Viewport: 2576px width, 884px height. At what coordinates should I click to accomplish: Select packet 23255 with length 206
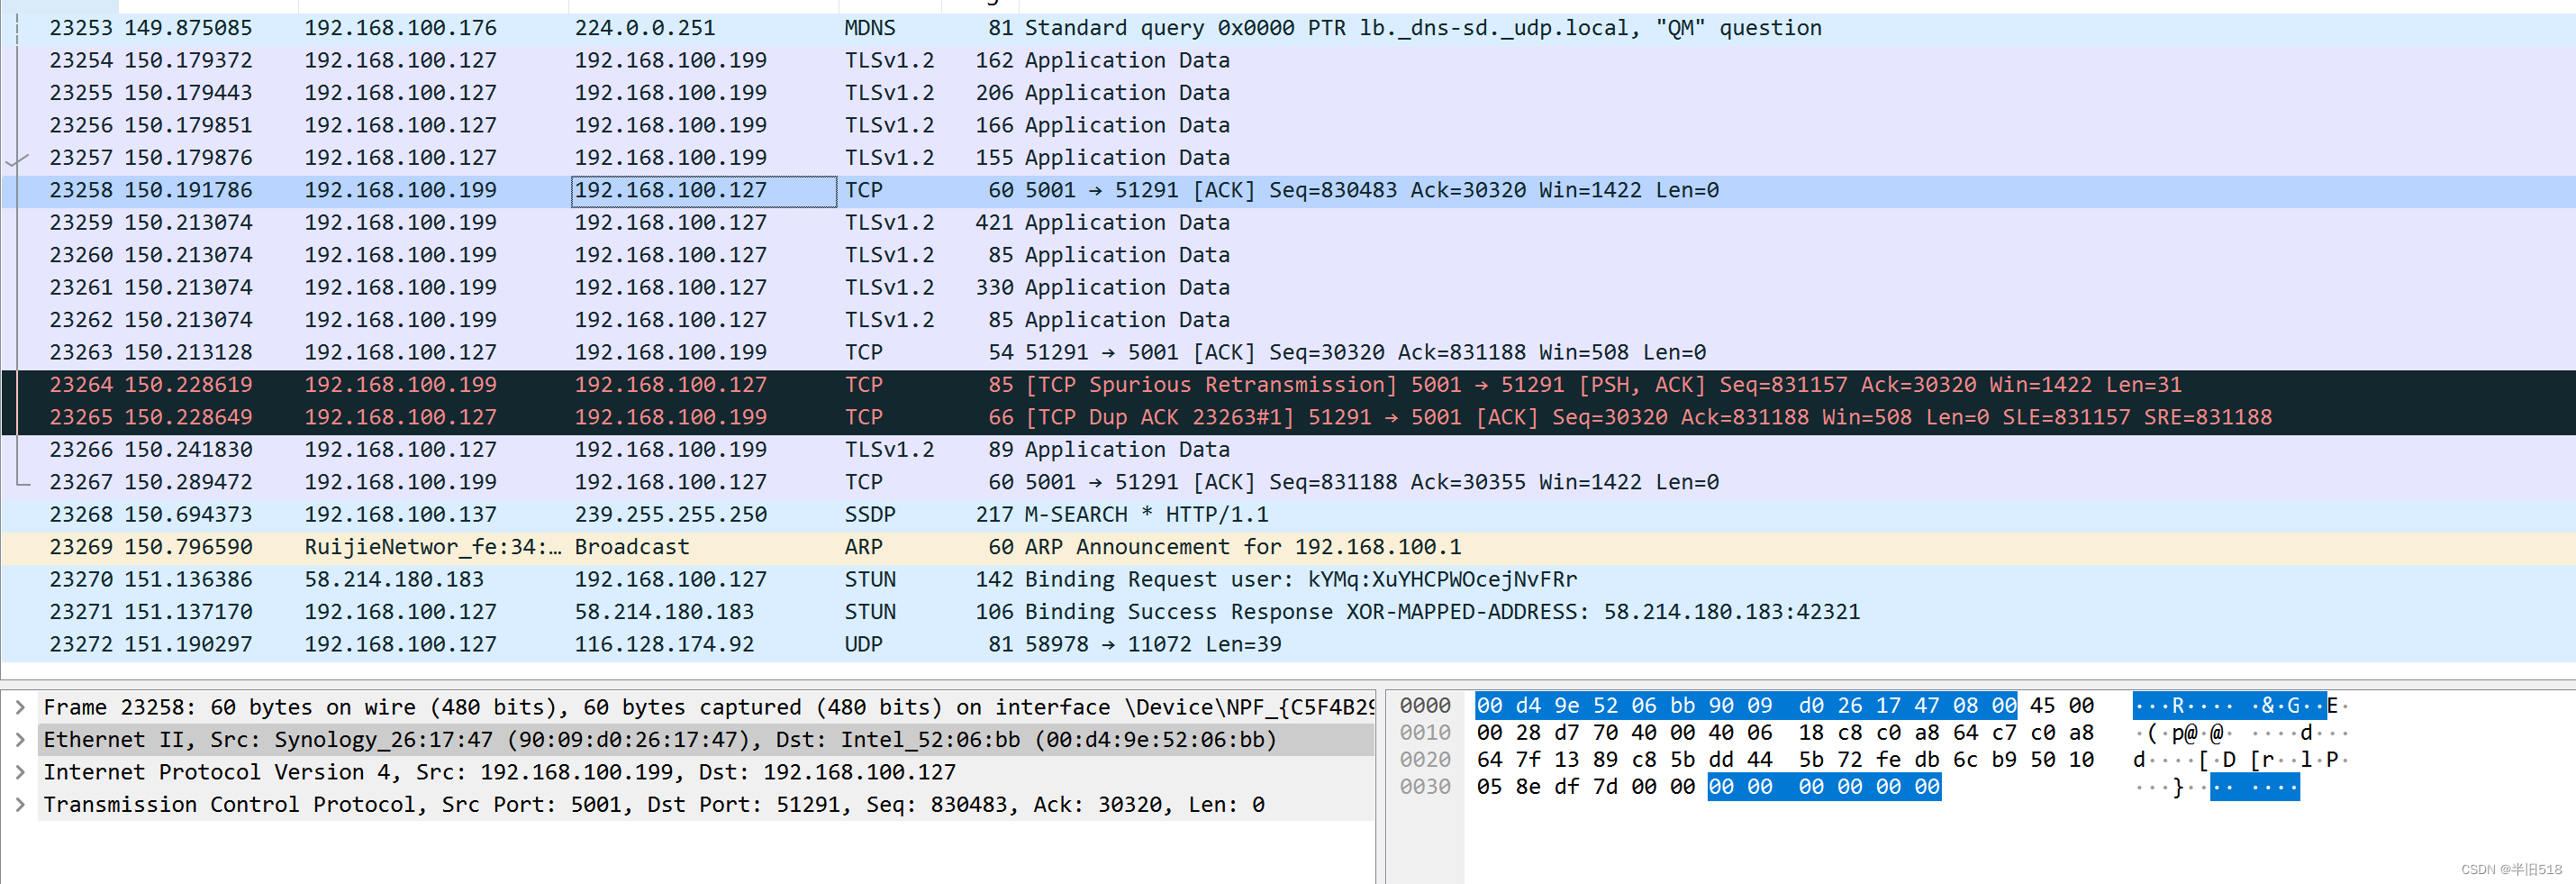coord(1288,93)
